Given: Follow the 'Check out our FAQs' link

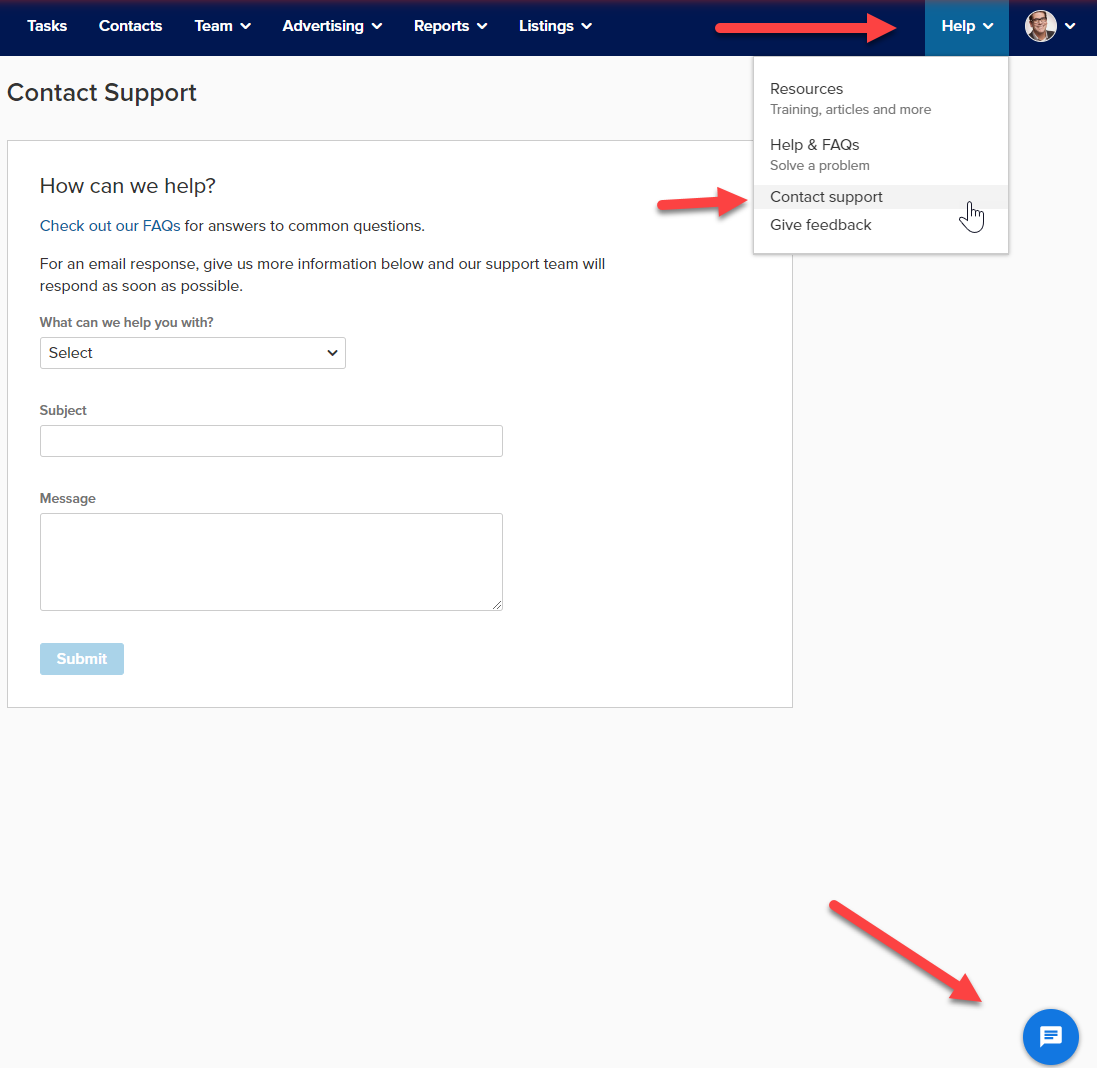Looking at the screenshot, I should coord(110,226).
